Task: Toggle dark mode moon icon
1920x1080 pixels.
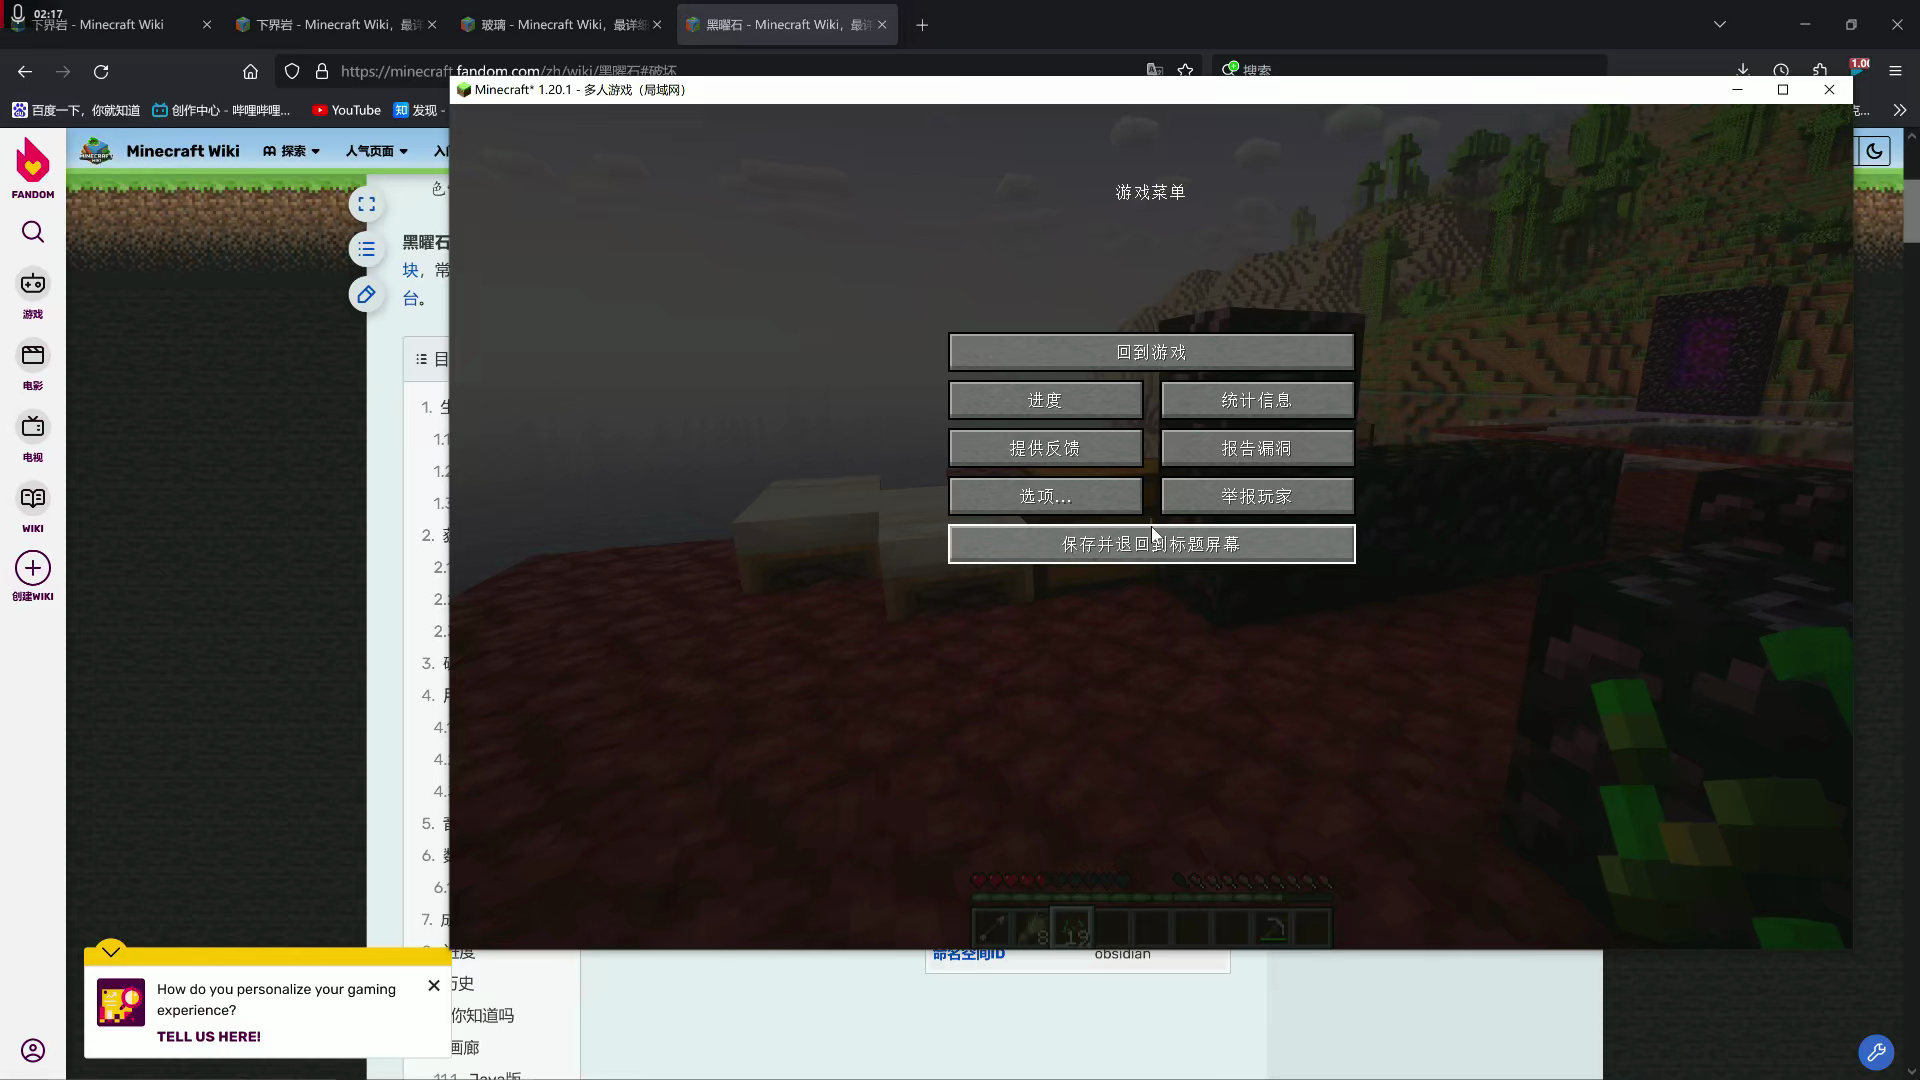Action: pos(1874,151)
